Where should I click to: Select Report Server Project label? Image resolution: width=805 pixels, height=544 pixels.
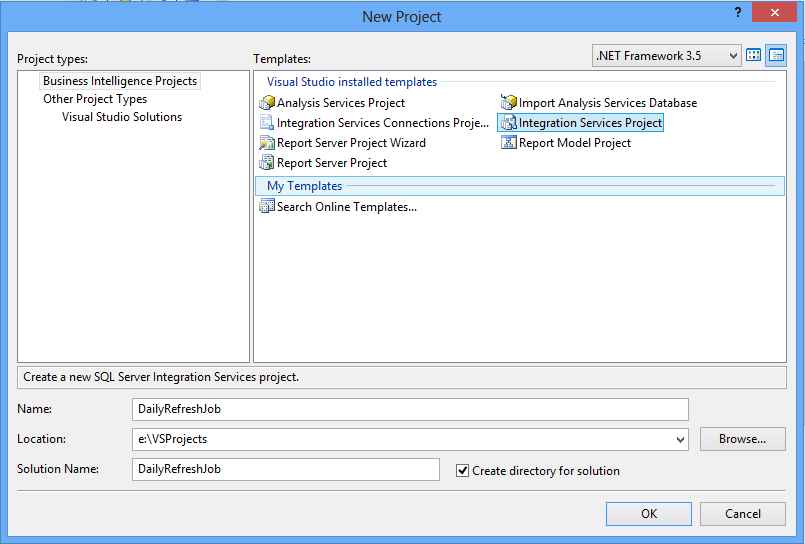(332, 163)
